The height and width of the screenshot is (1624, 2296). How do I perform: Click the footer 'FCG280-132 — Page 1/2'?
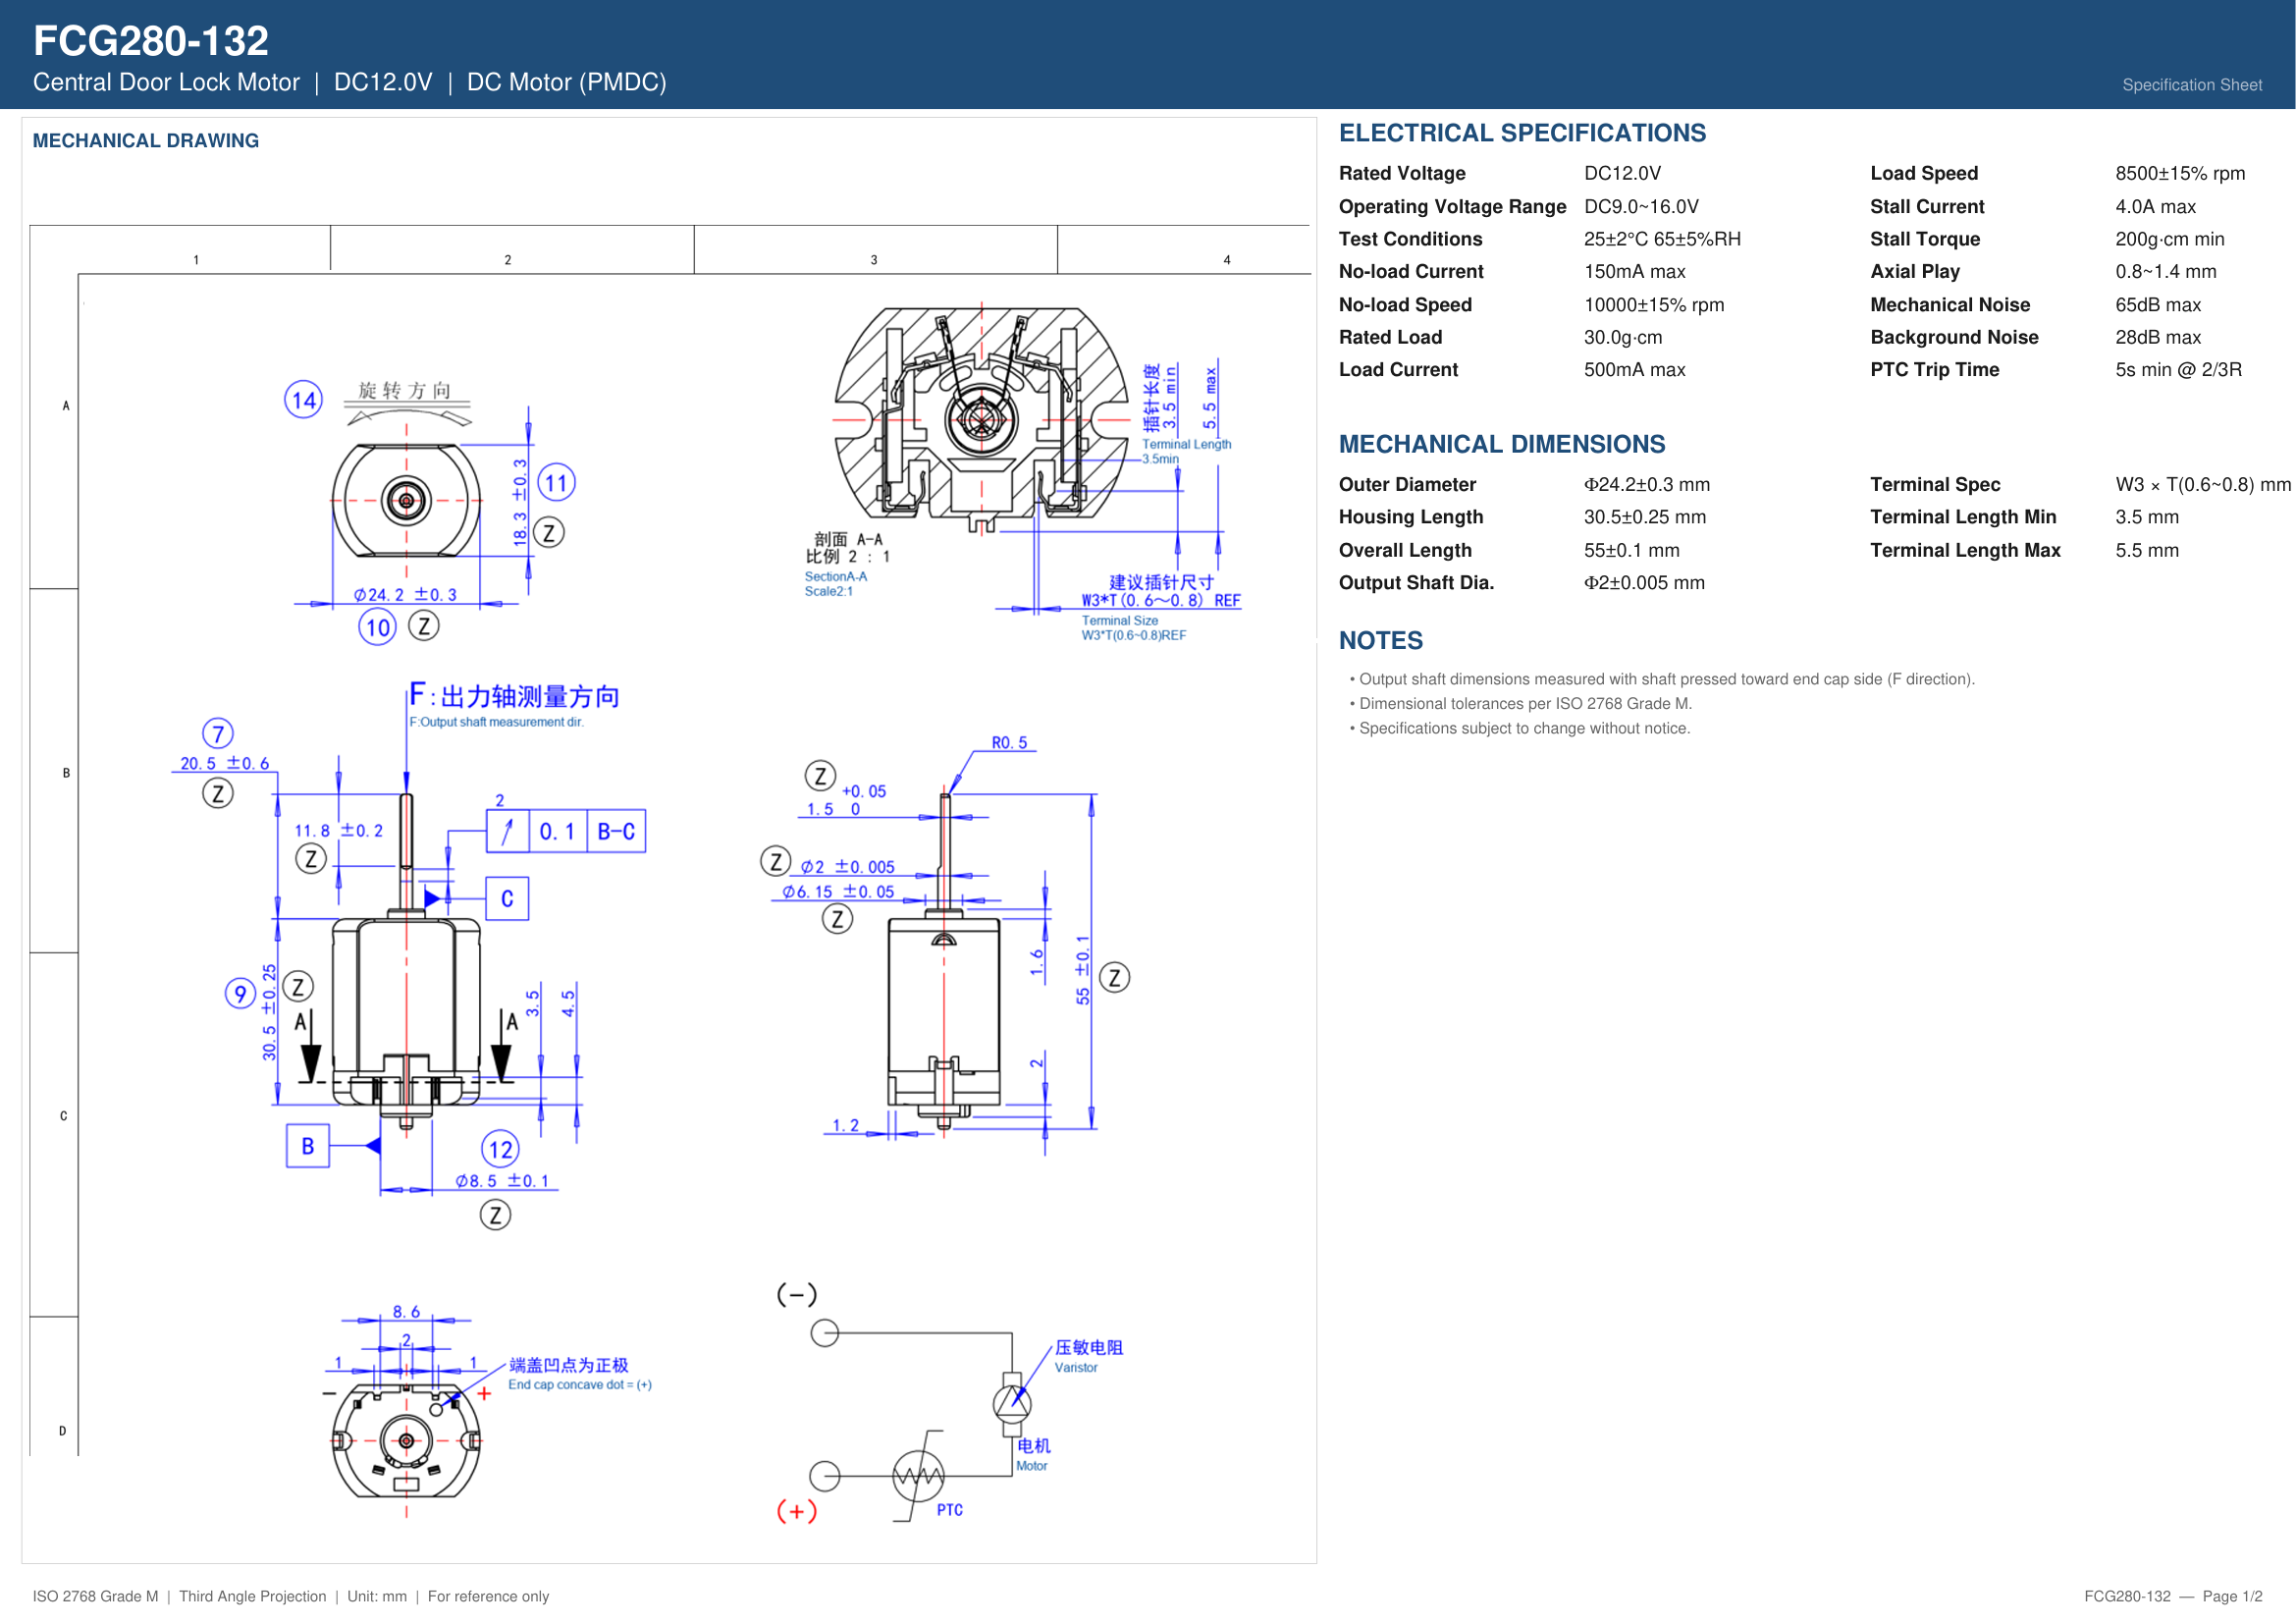[2173, 1597]
